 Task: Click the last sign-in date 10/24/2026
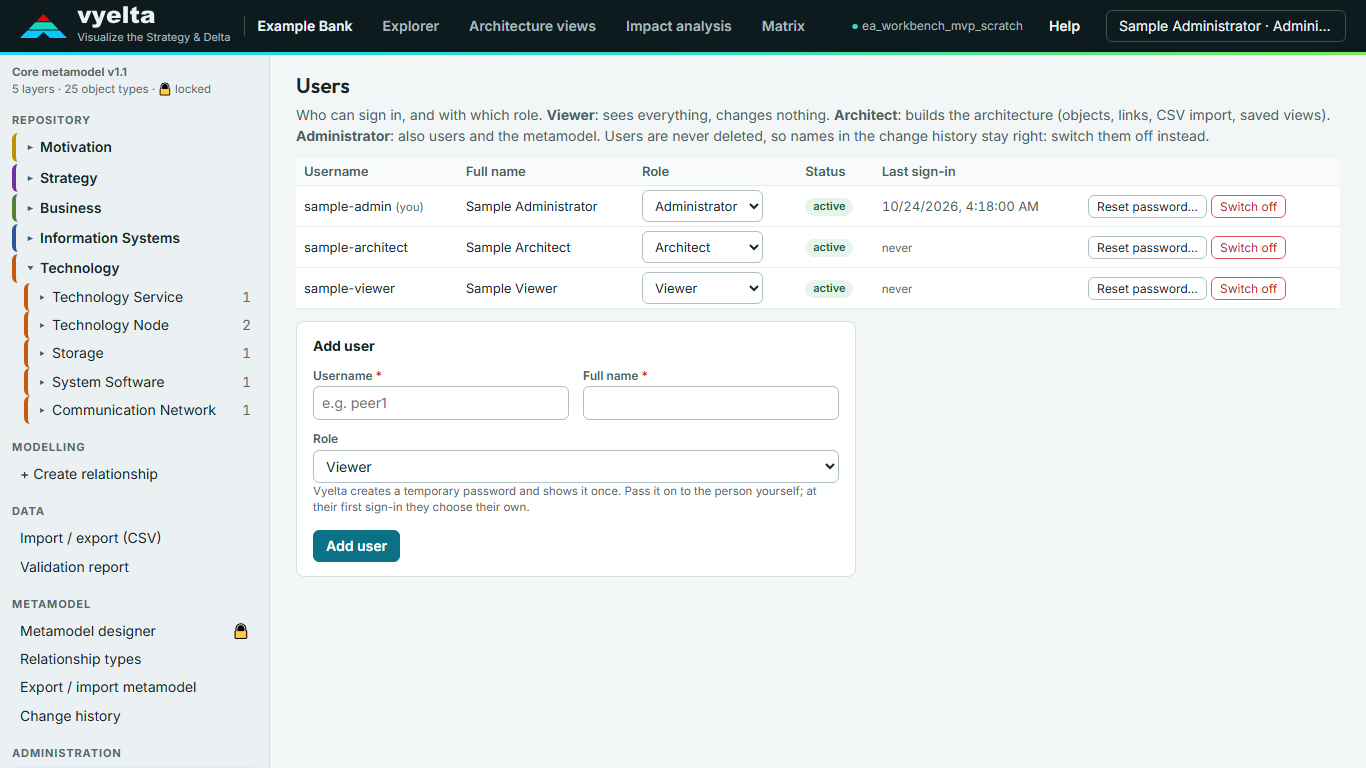click(x=960, y=207)
